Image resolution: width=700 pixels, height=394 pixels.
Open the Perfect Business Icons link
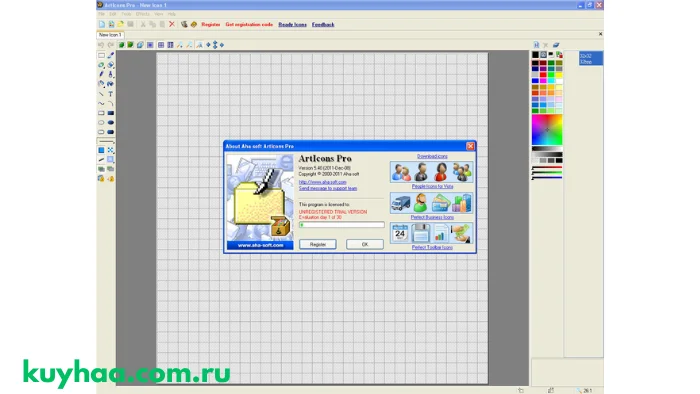(432, 217)
